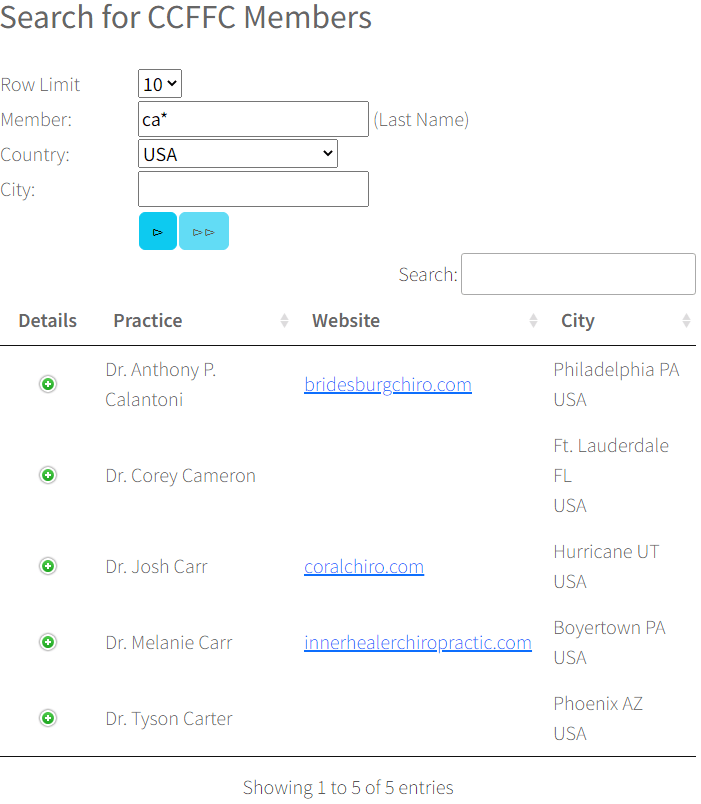Expand Dr. Josh Carr details row
This screenshot has height=804, width=701.
[48, 566]
